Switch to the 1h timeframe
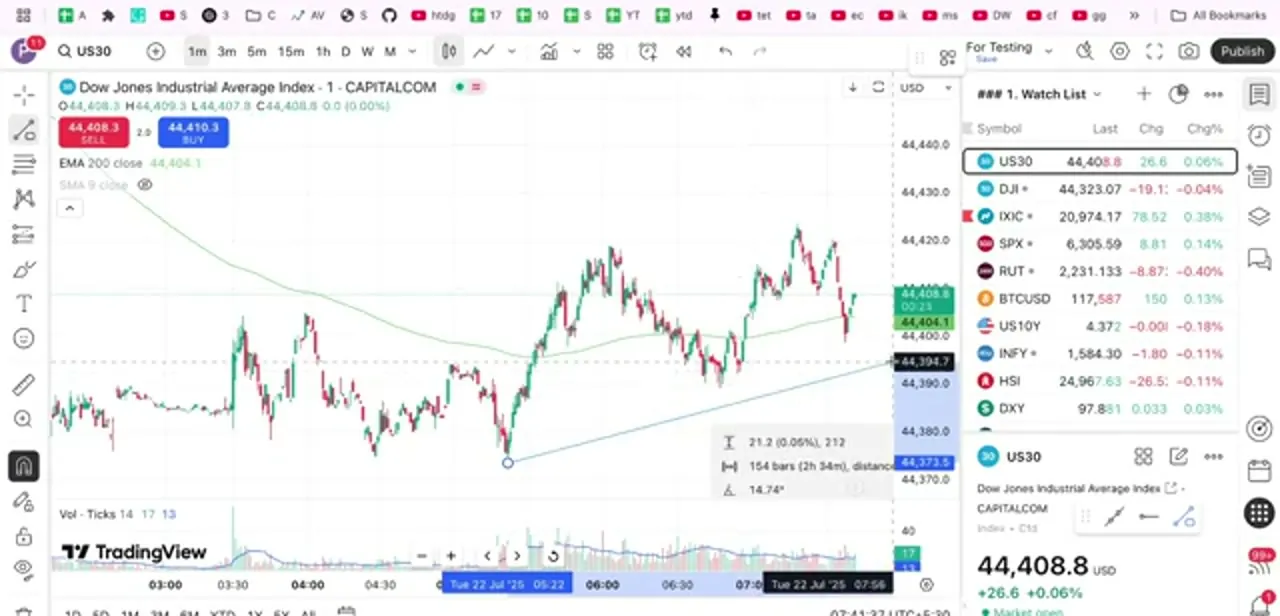Viewport: 1280px width, 616px height. pyautogui.click(x=323, y=51)
